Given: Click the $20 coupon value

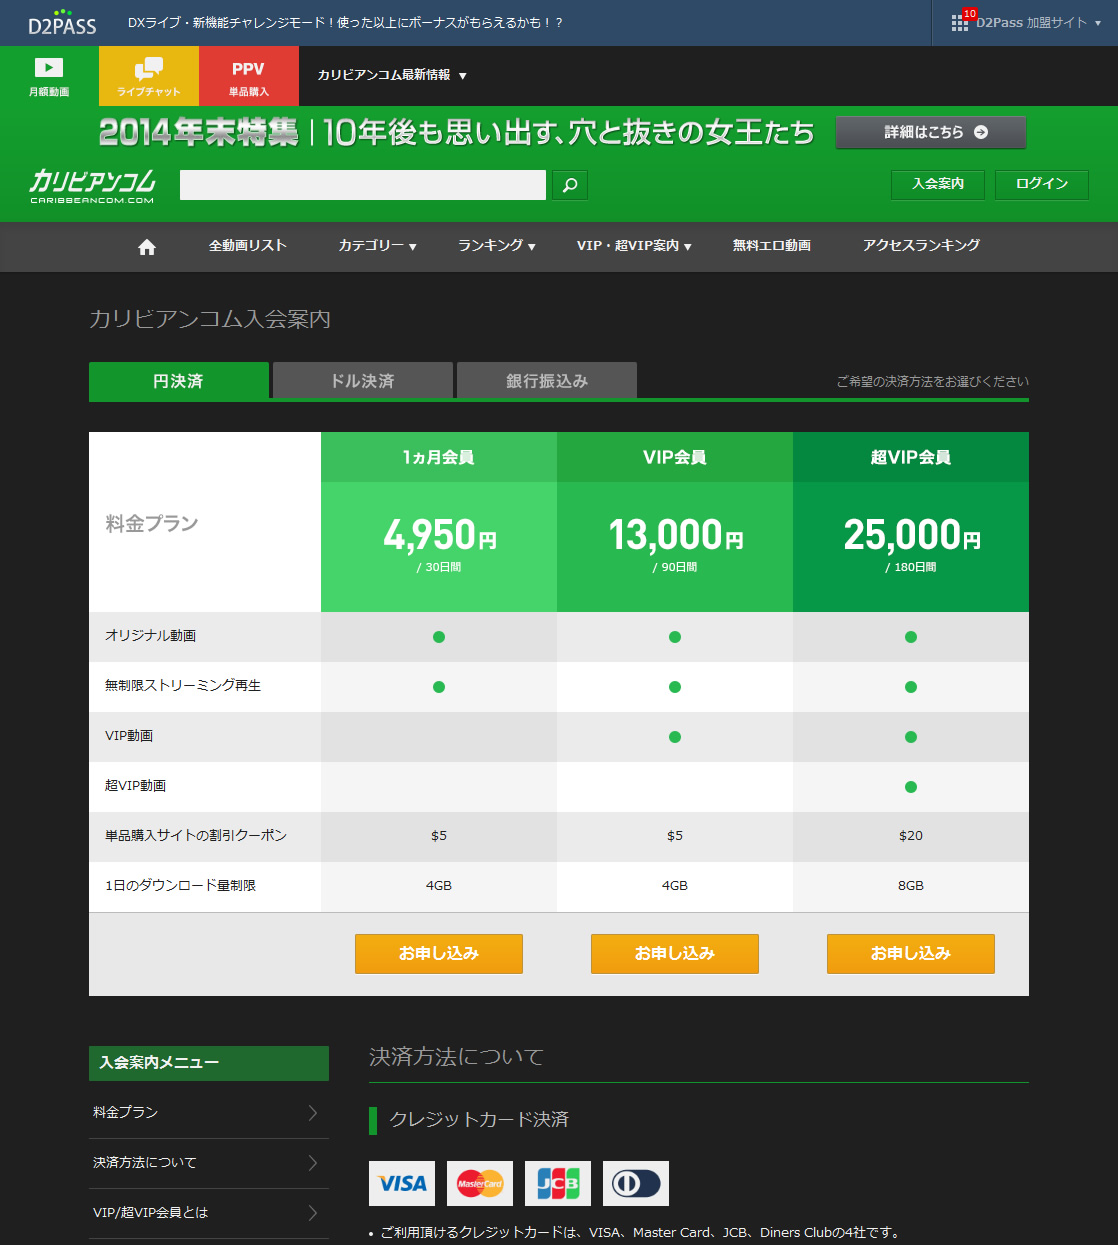Looking at the screenshot, I should pos(911,836).
